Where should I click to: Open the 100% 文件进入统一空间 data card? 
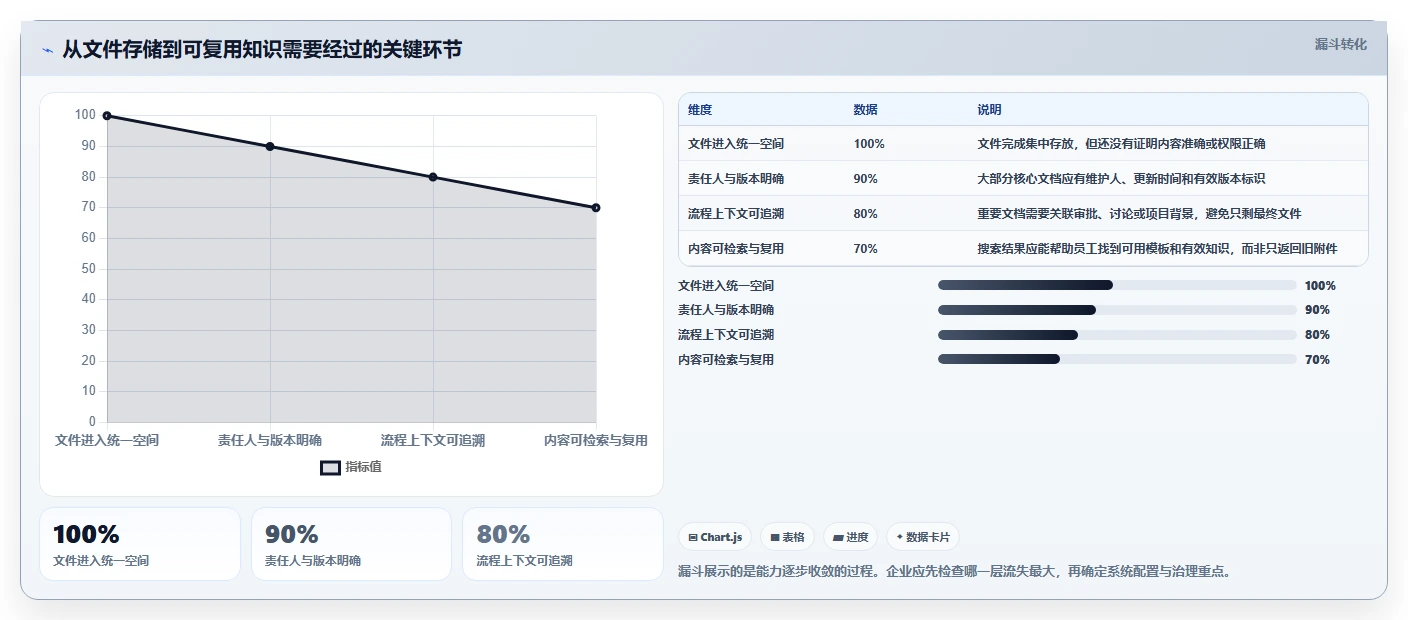click(x=140, y=544)
